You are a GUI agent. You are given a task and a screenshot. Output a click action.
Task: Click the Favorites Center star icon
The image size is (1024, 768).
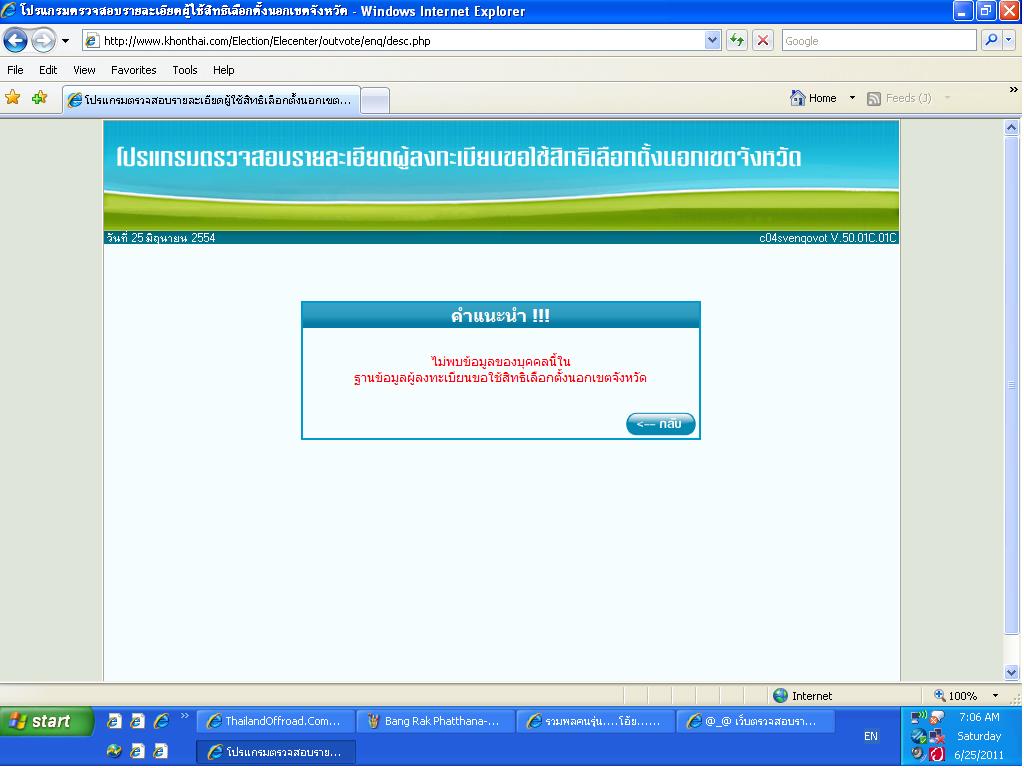[x=13, y=97]
